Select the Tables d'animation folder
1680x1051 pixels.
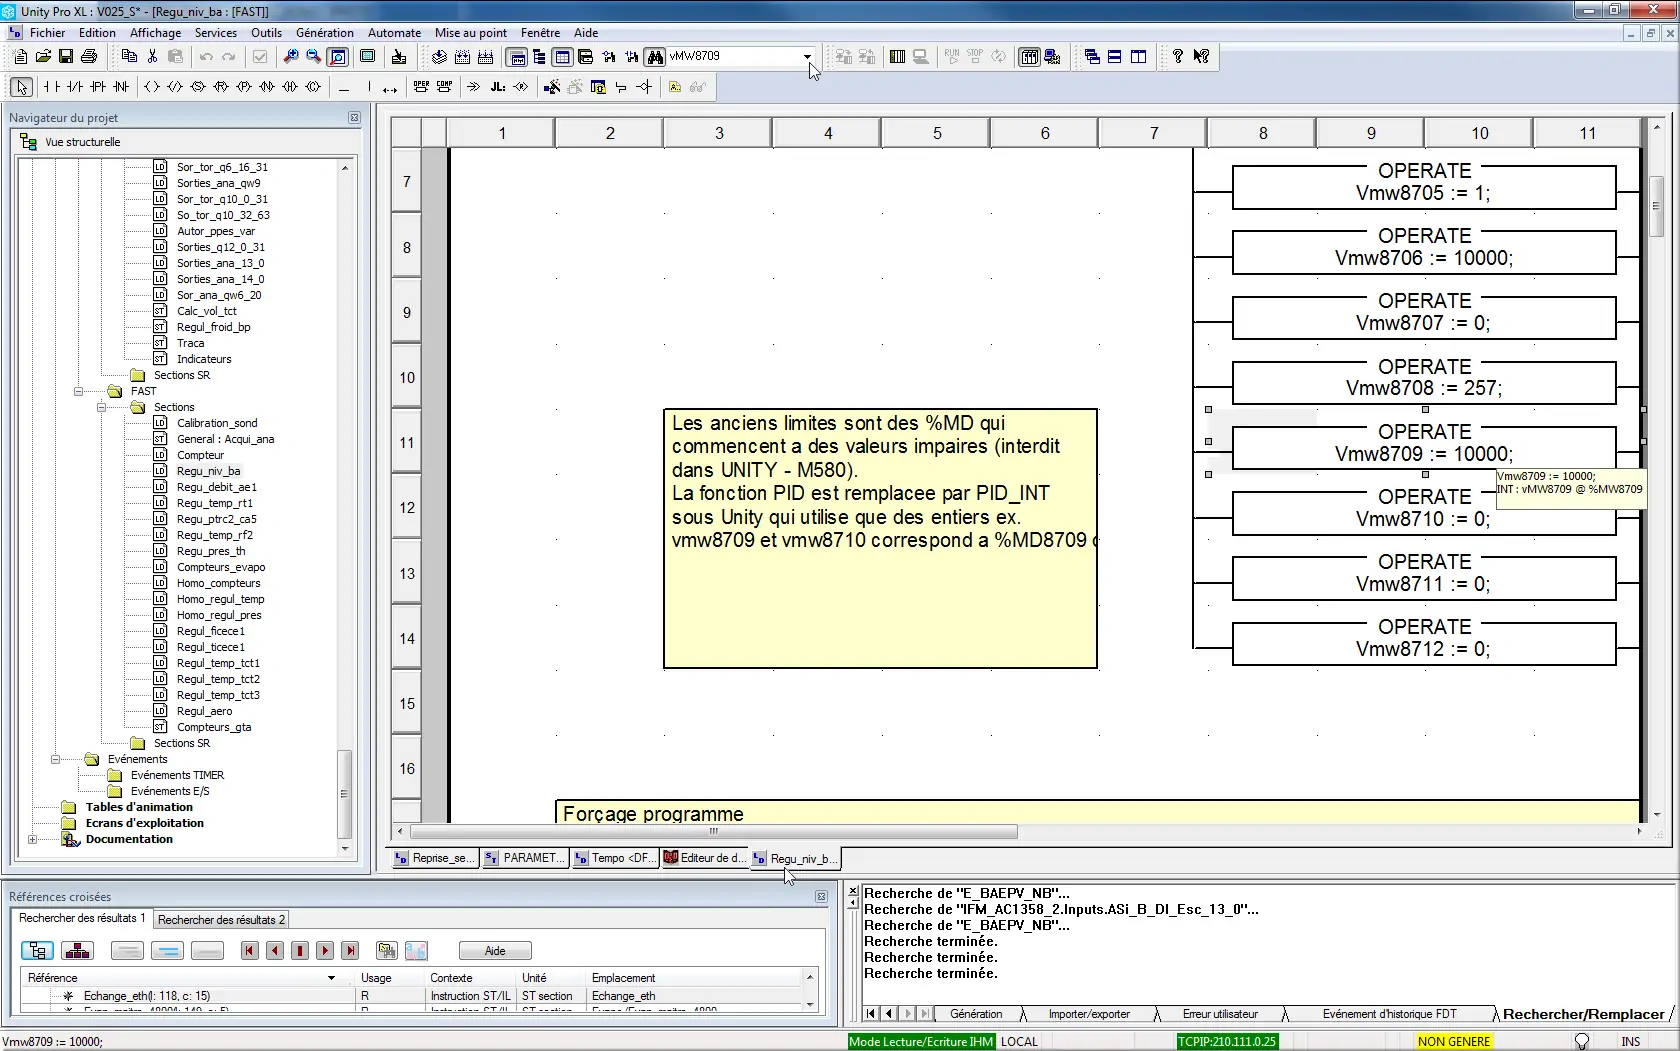tap(139, 807)
